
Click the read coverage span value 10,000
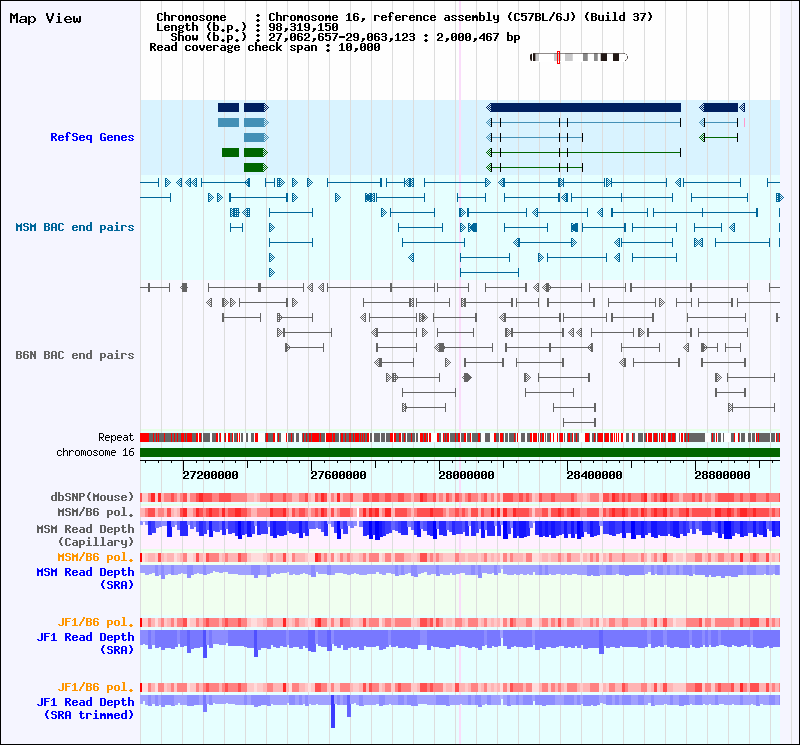tap(359, 47)
